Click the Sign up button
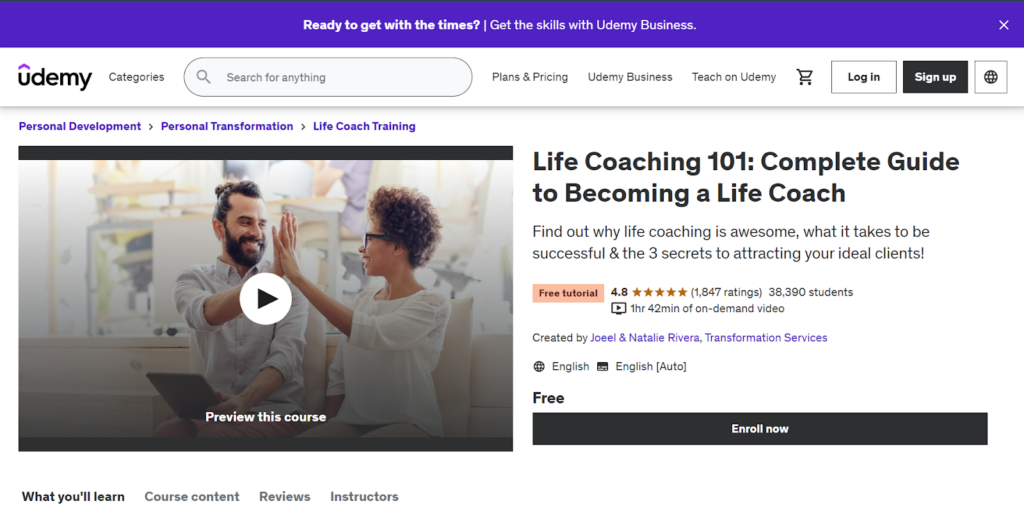The height and width of the screenshot is (515, 1024). [935, 77]
